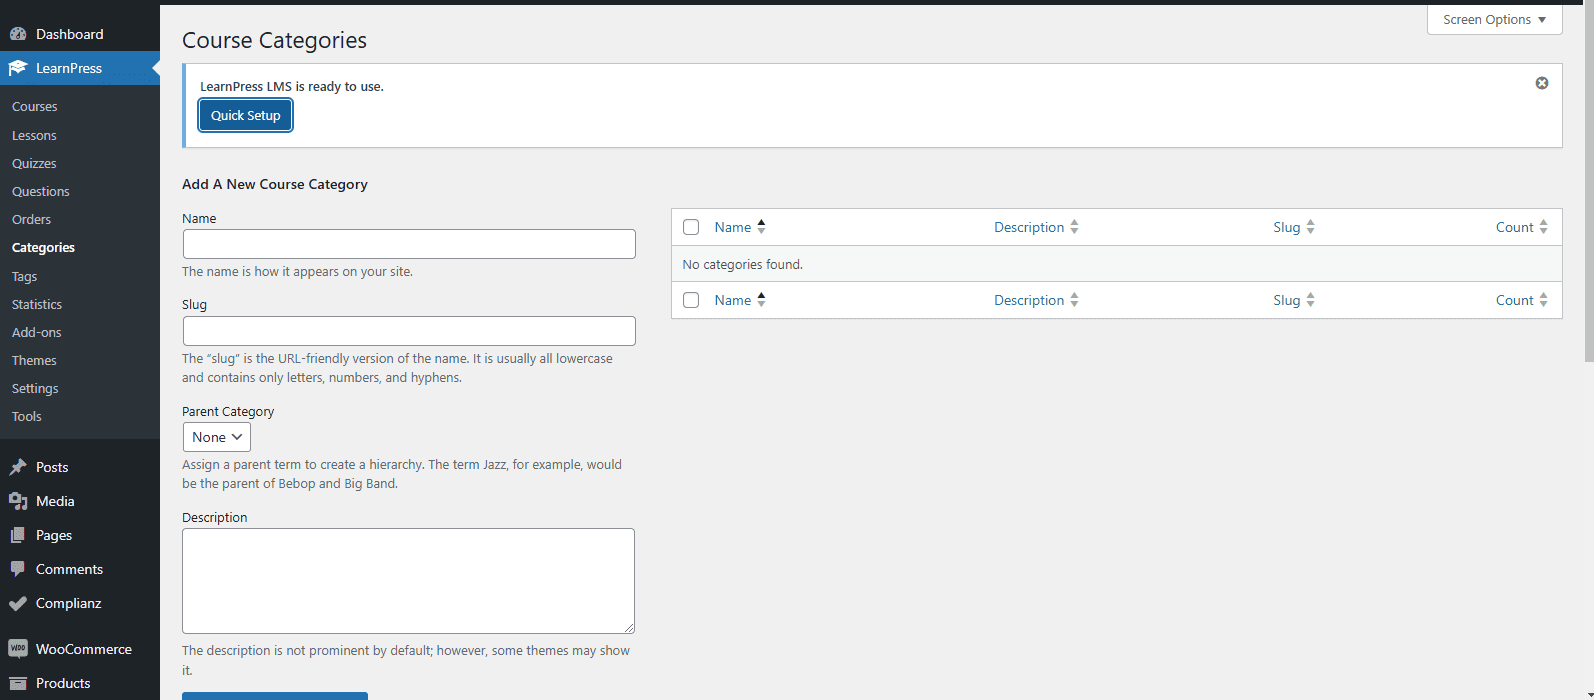
Task: Focus the category Name input field
Action: pos(409,244)
